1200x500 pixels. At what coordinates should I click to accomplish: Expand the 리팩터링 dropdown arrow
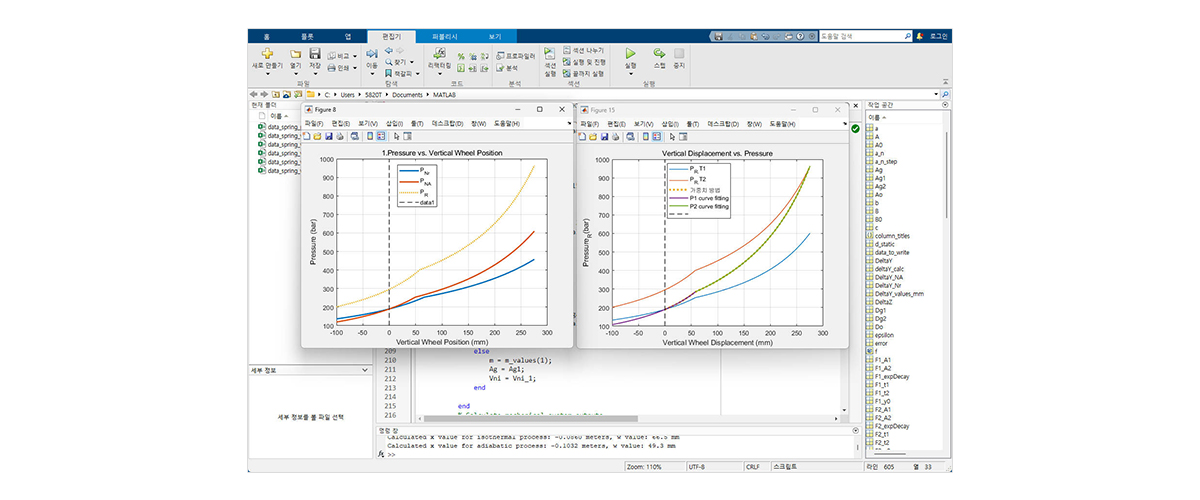440,74
